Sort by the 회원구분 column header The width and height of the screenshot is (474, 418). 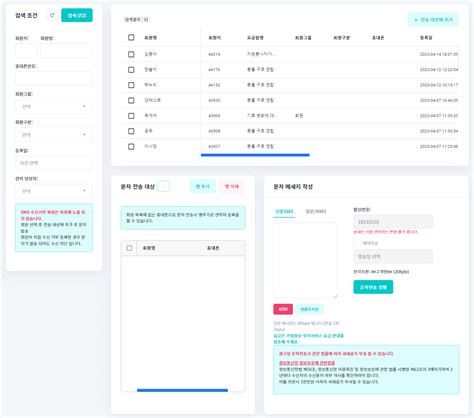342,38
